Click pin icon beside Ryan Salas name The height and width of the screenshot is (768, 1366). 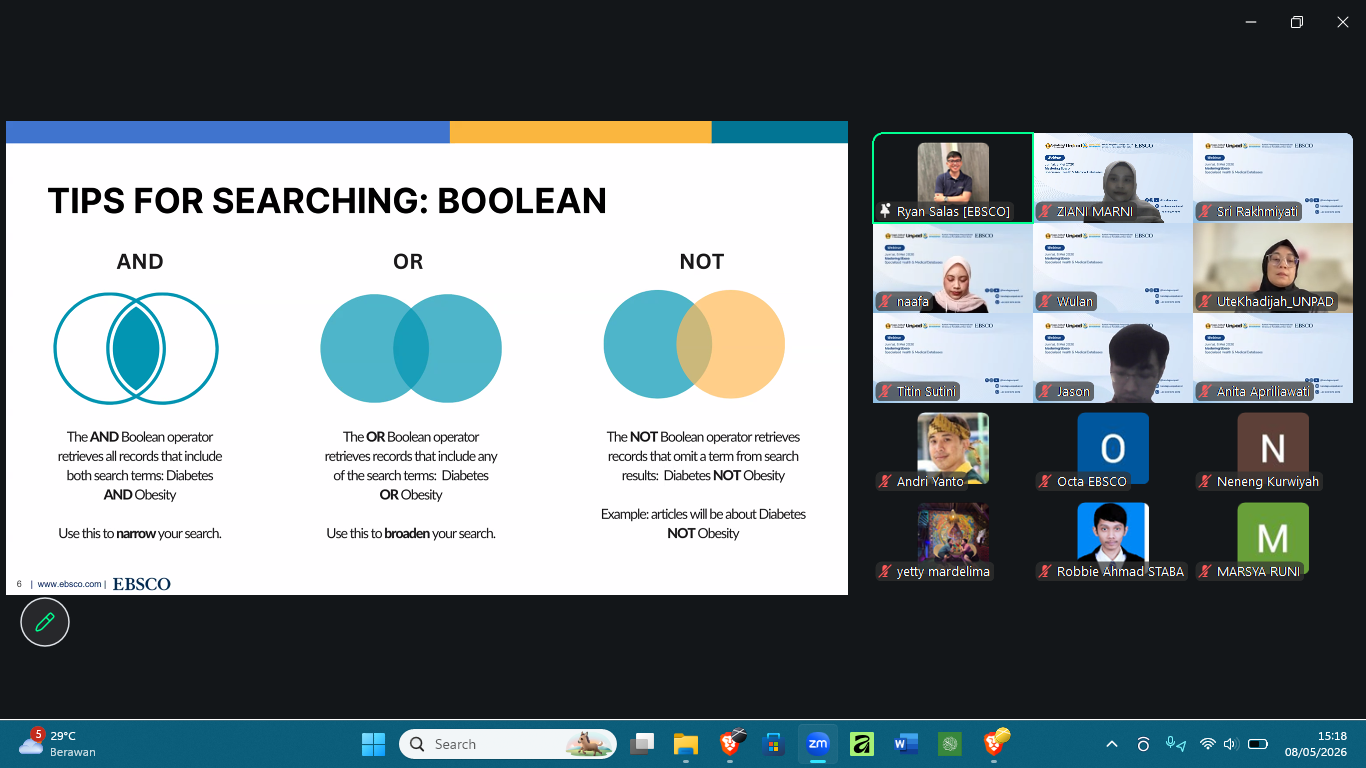(x=885, y=212)
